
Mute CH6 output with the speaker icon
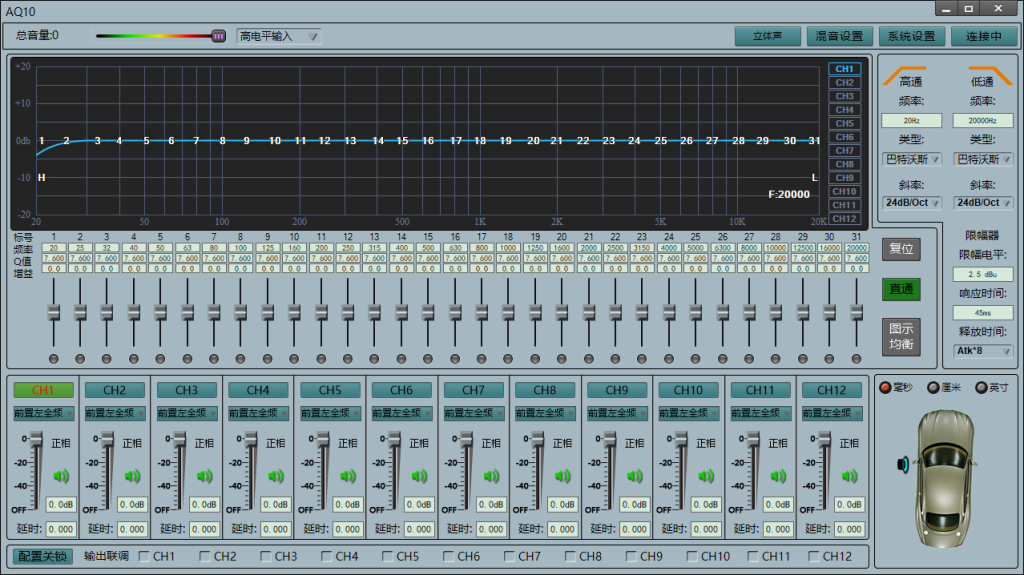pyautogui.click(x=419, y=476)
